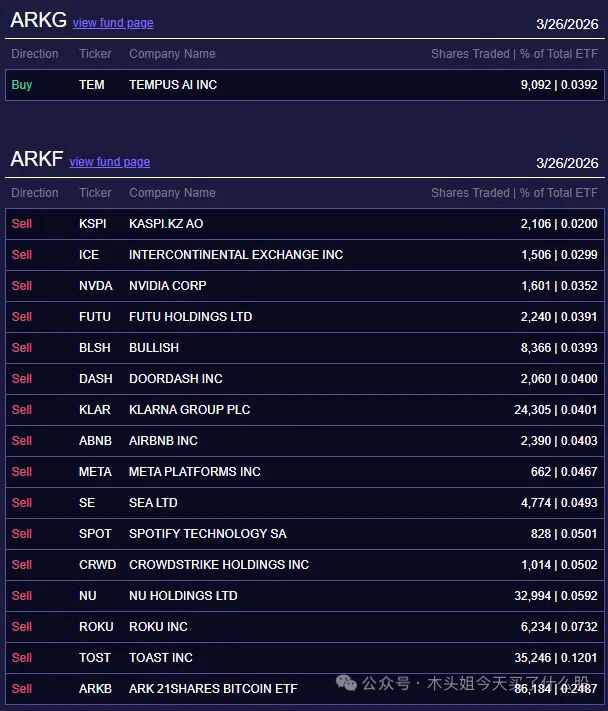This screenshot has height=711, width=608.
Task: Select NVIDIA CORP company name
Action: [167, 286]
